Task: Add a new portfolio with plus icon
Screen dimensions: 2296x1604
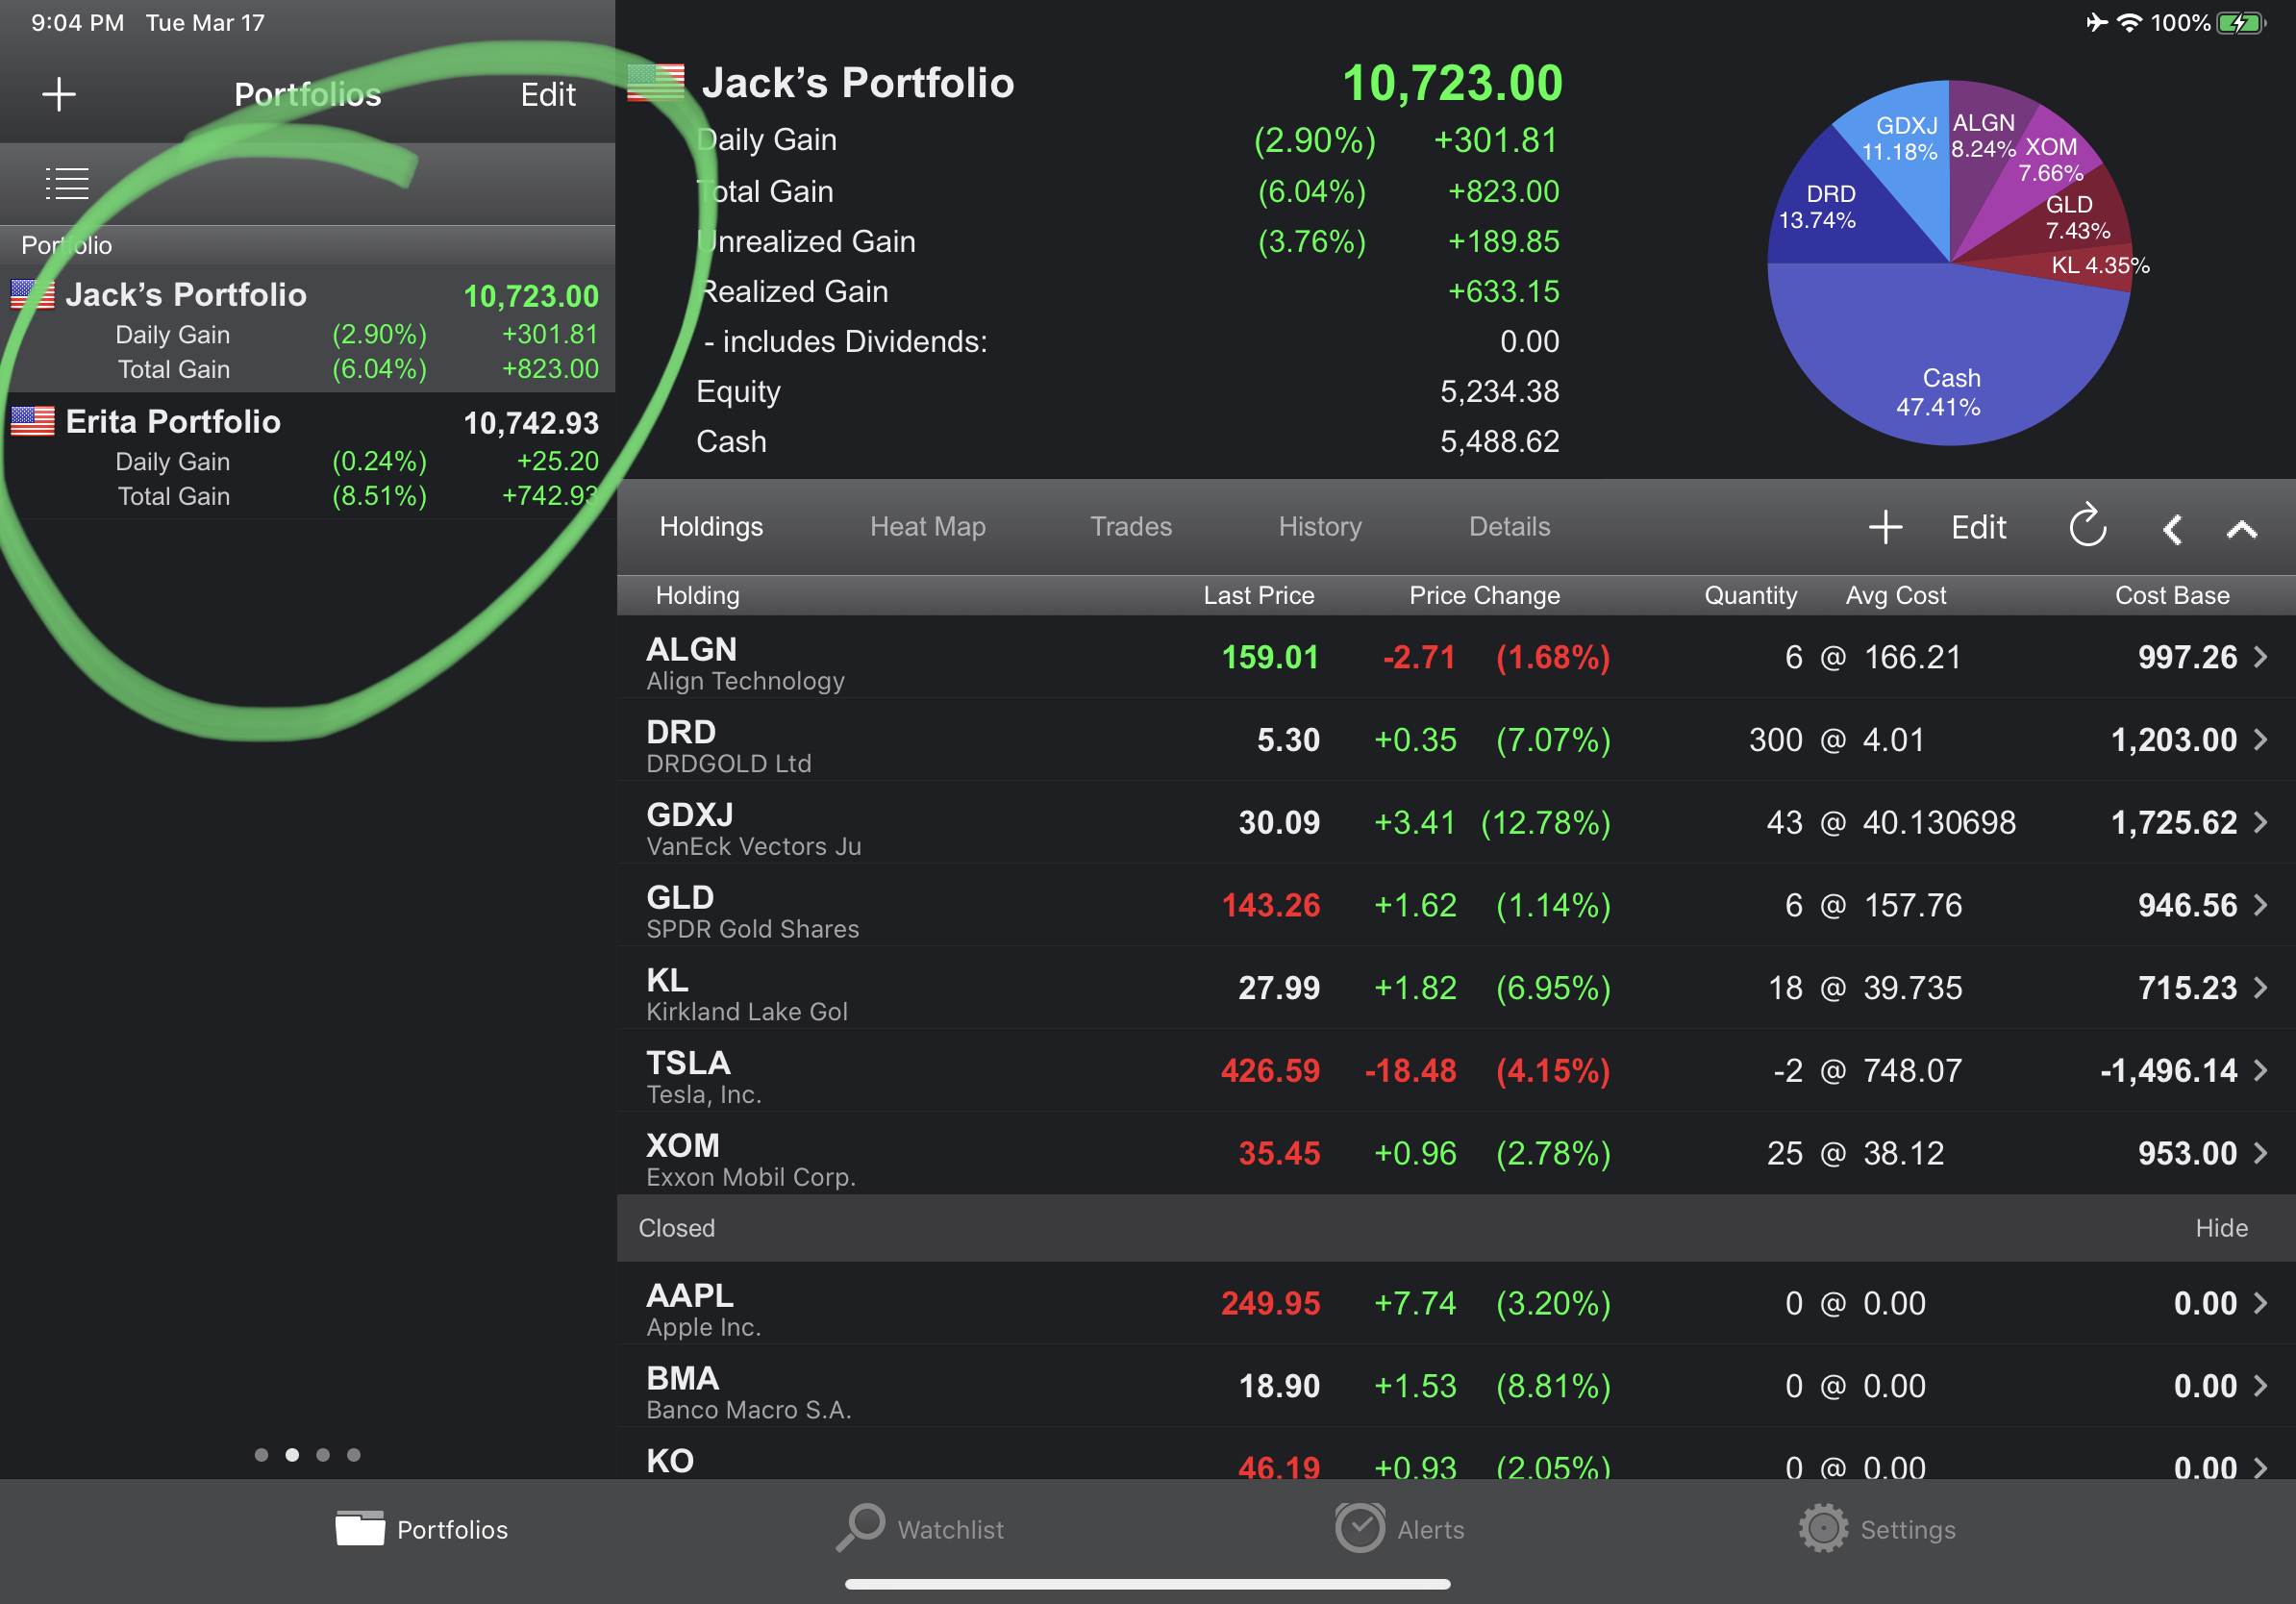Action: [59, 95]
